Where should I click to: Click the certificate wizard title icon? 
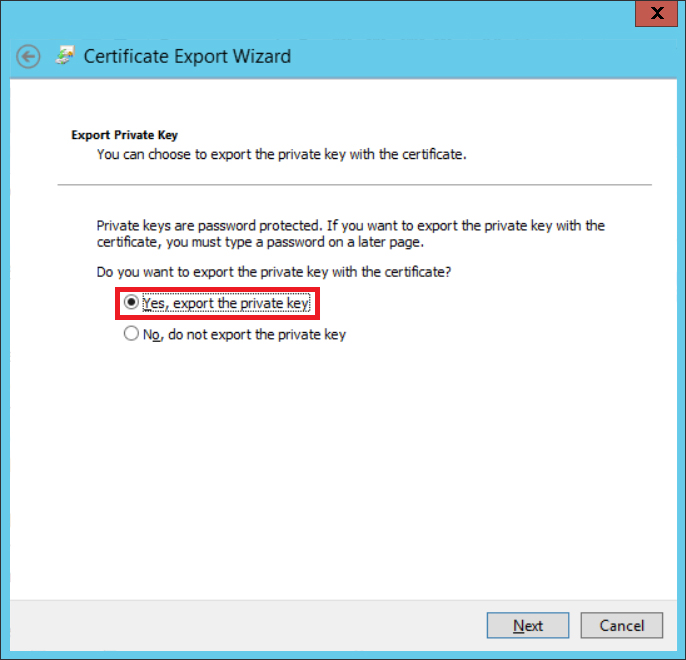click(x=65, y=56)
